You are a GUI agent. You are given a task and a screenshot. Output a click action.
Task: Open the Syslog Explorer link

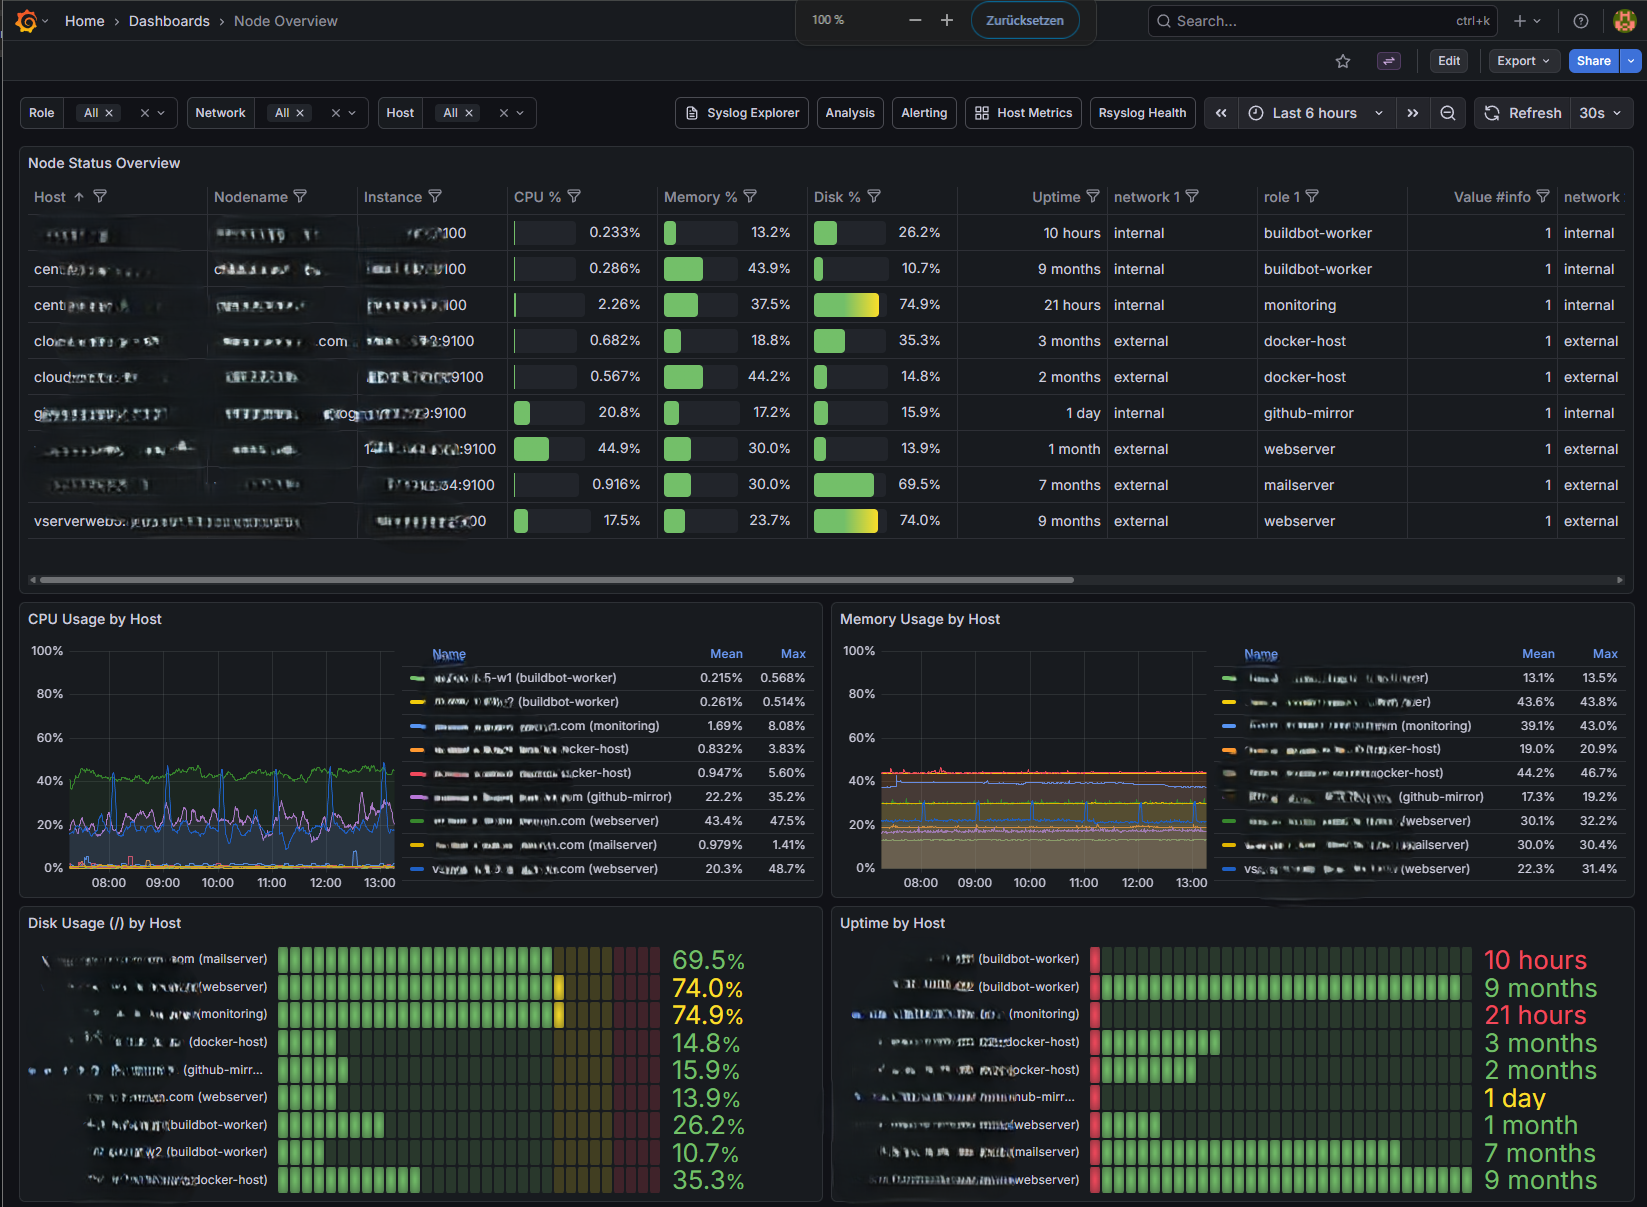741,113
